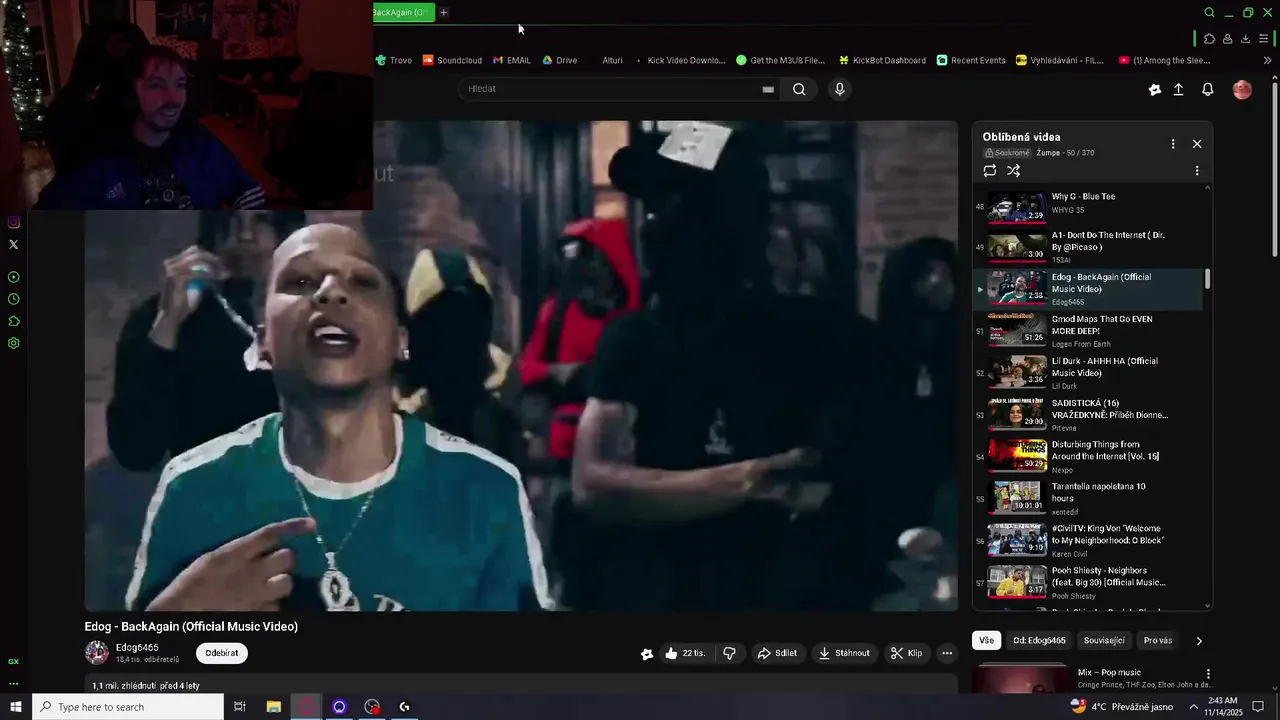1280x720 pixels.
Task: Open options for Mix – Pop music
Action: click(x=1208, y=674)
